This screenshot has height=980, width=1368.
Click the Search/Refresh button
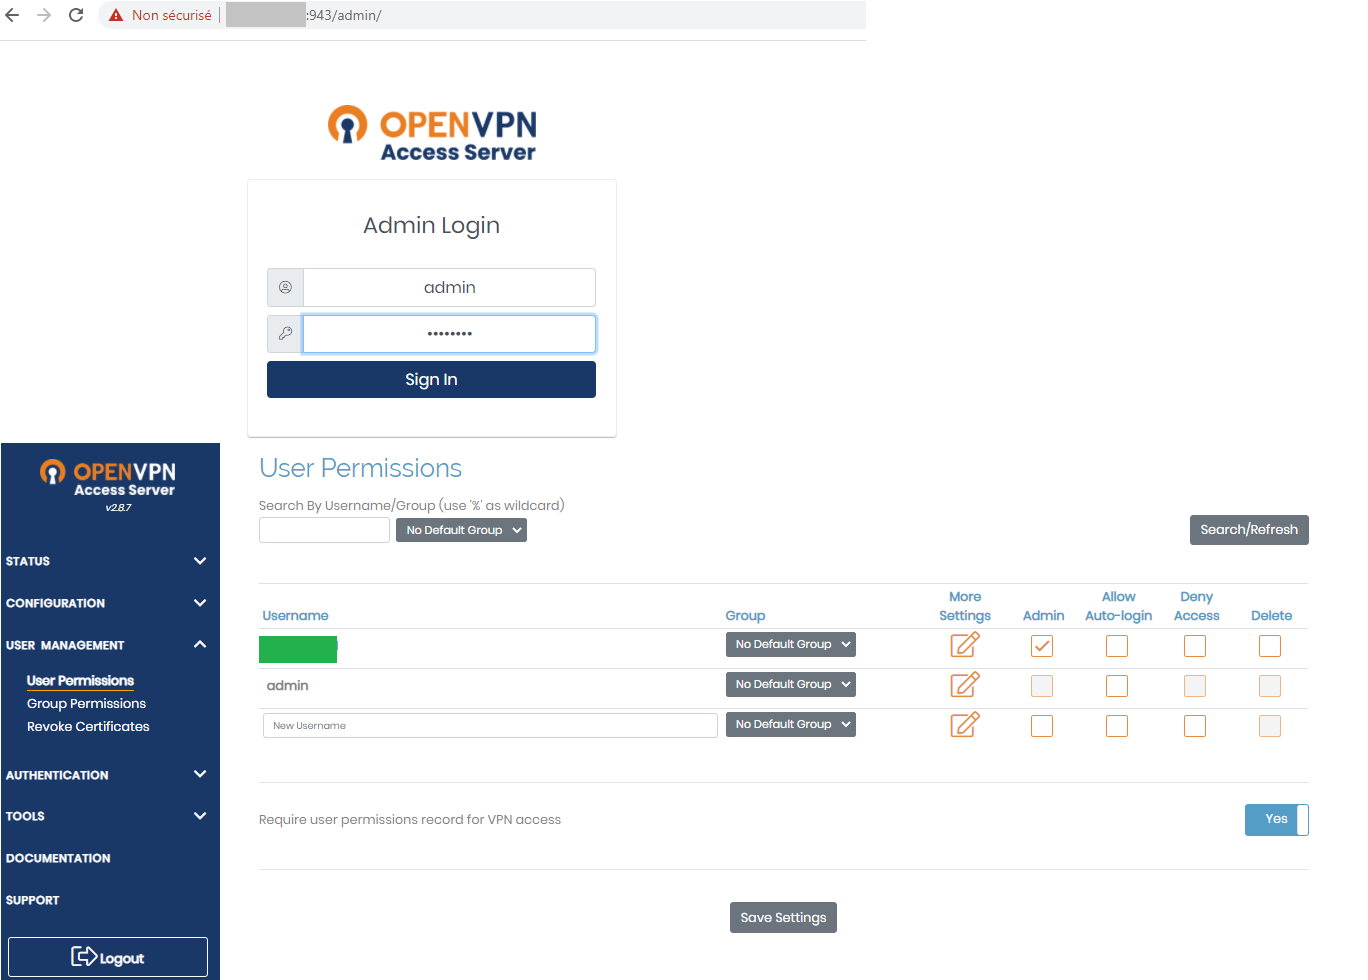click(x=1249, y=530)
